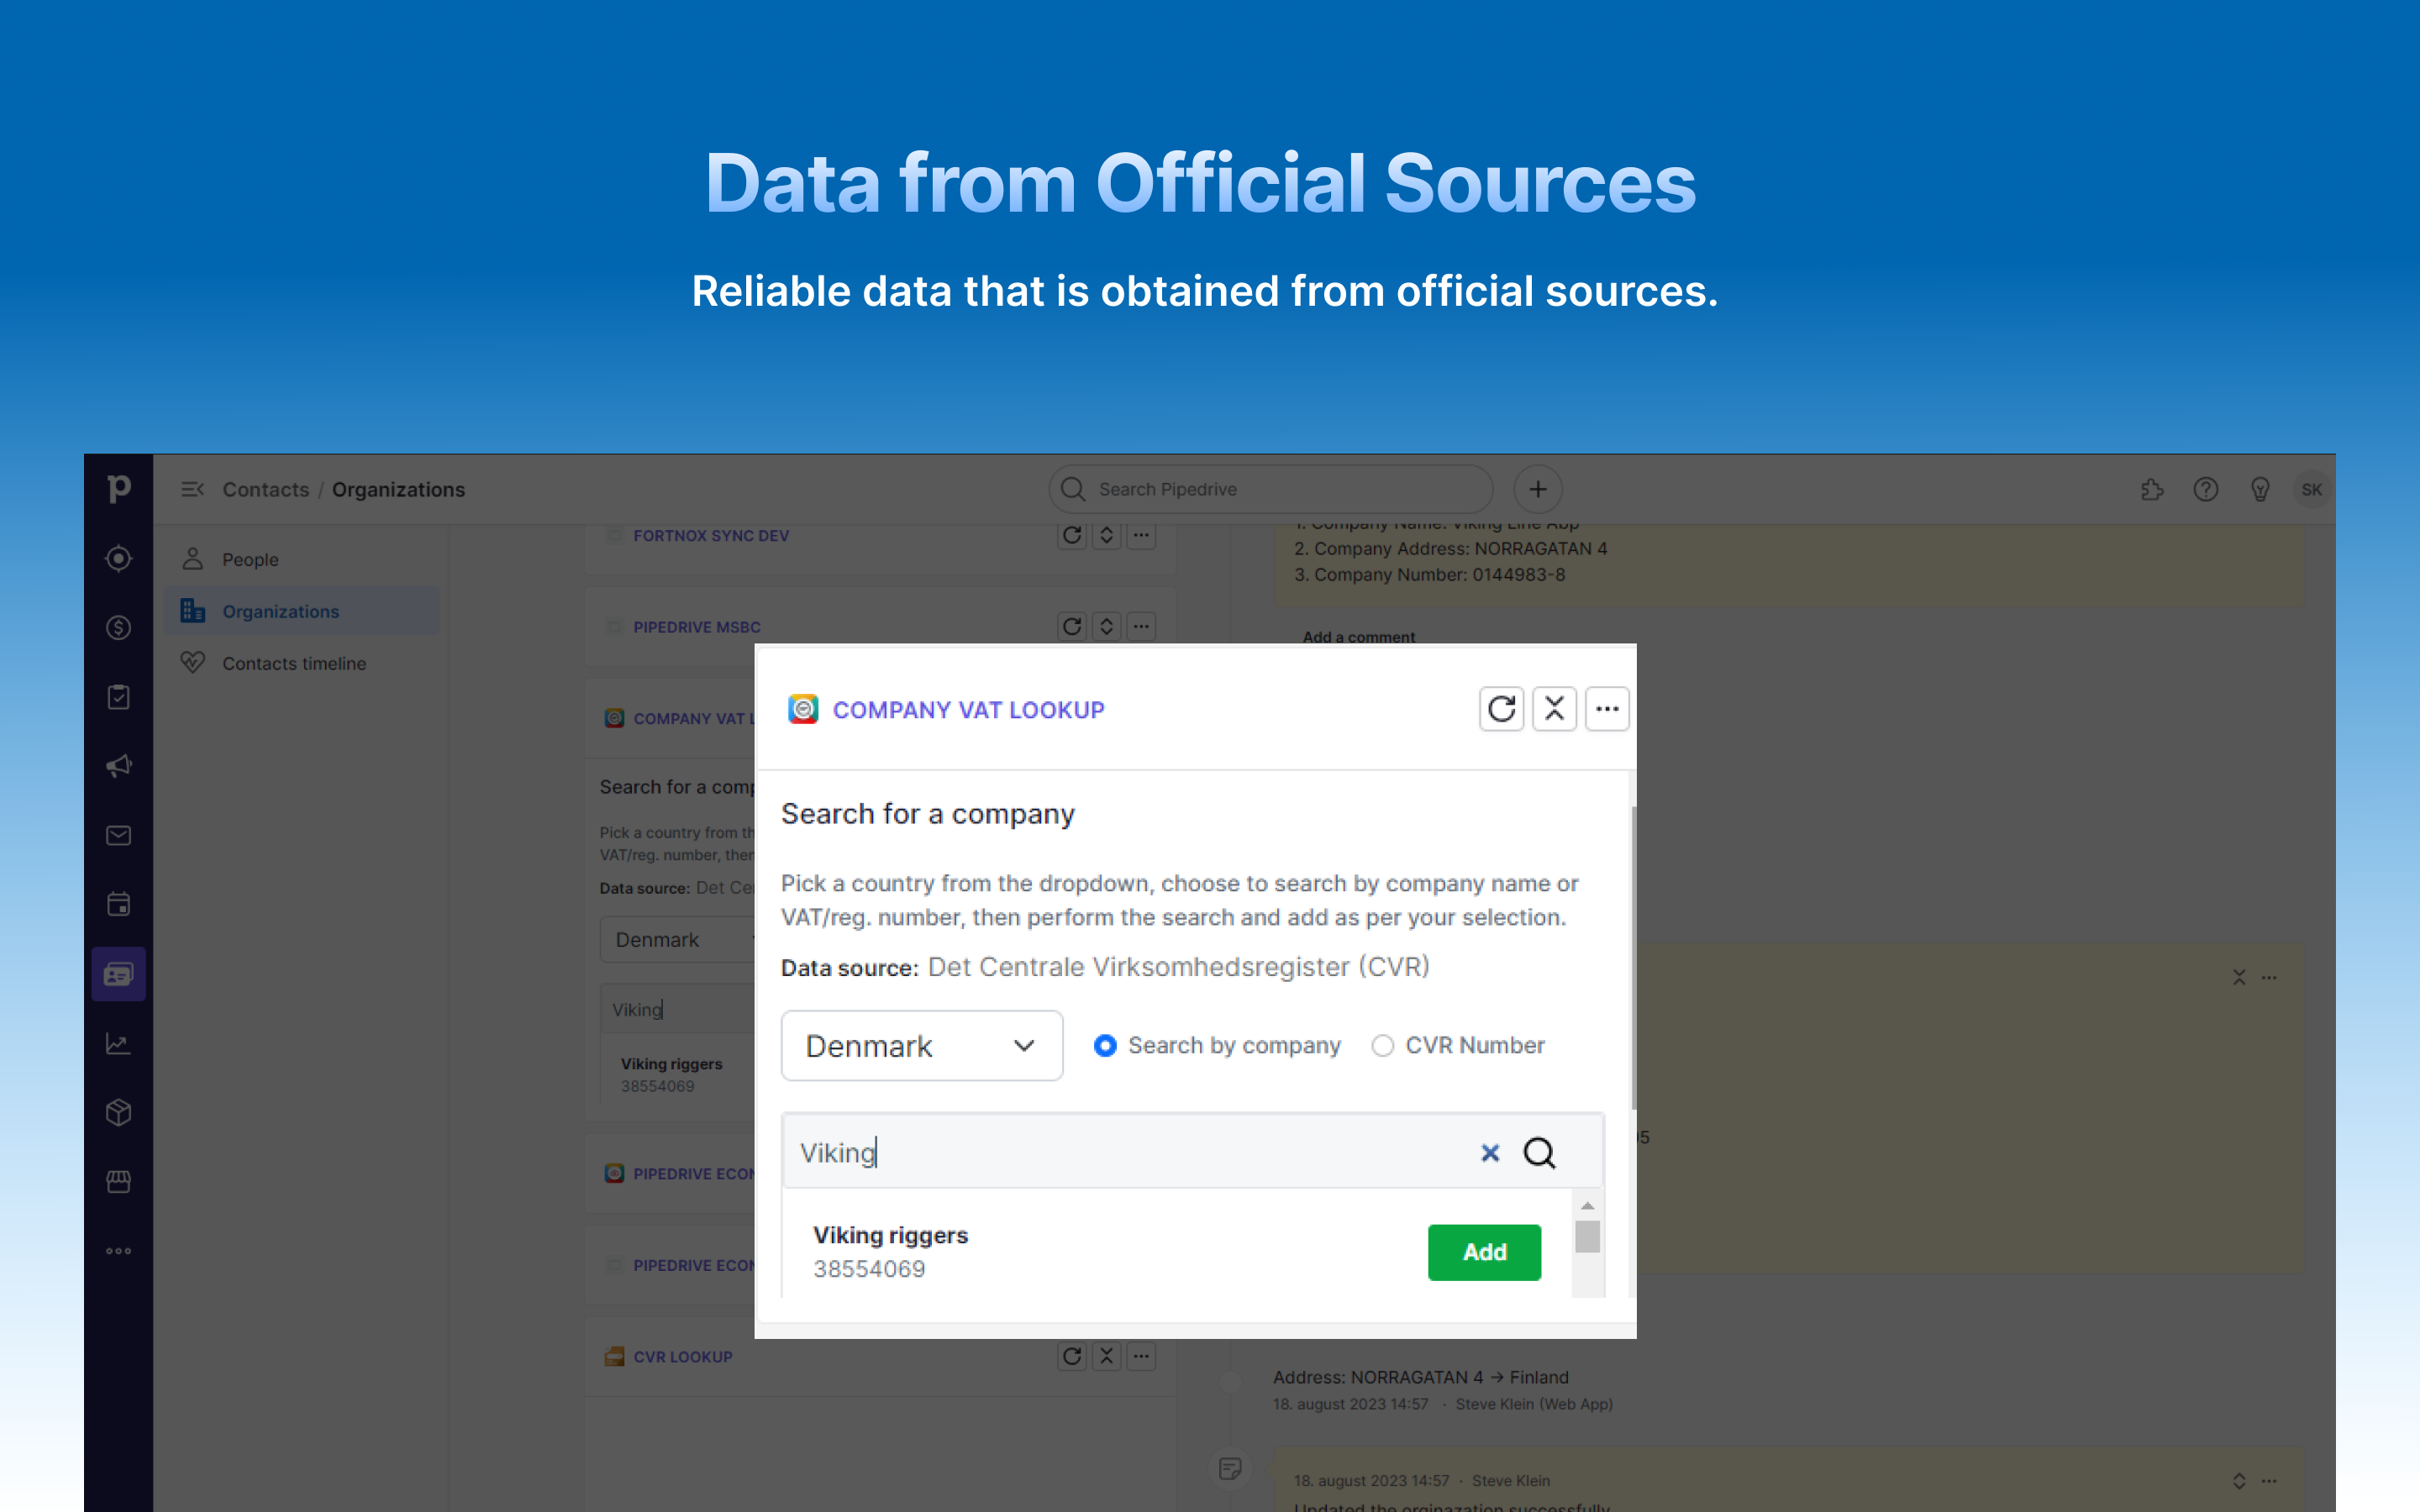Viewport: 2420px width, 1512px height.
Task: Select the Search by company radio button
Action: 1105,1045
